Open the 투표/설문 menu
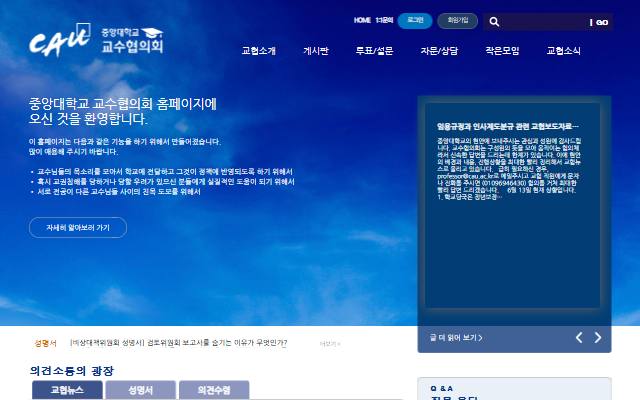640x400 pixels. 374,51
